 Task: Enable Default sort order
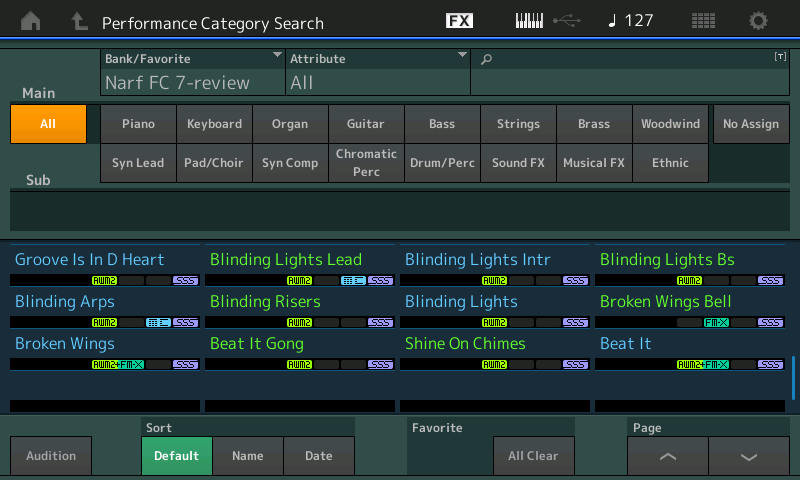click(x=176, y=456)
